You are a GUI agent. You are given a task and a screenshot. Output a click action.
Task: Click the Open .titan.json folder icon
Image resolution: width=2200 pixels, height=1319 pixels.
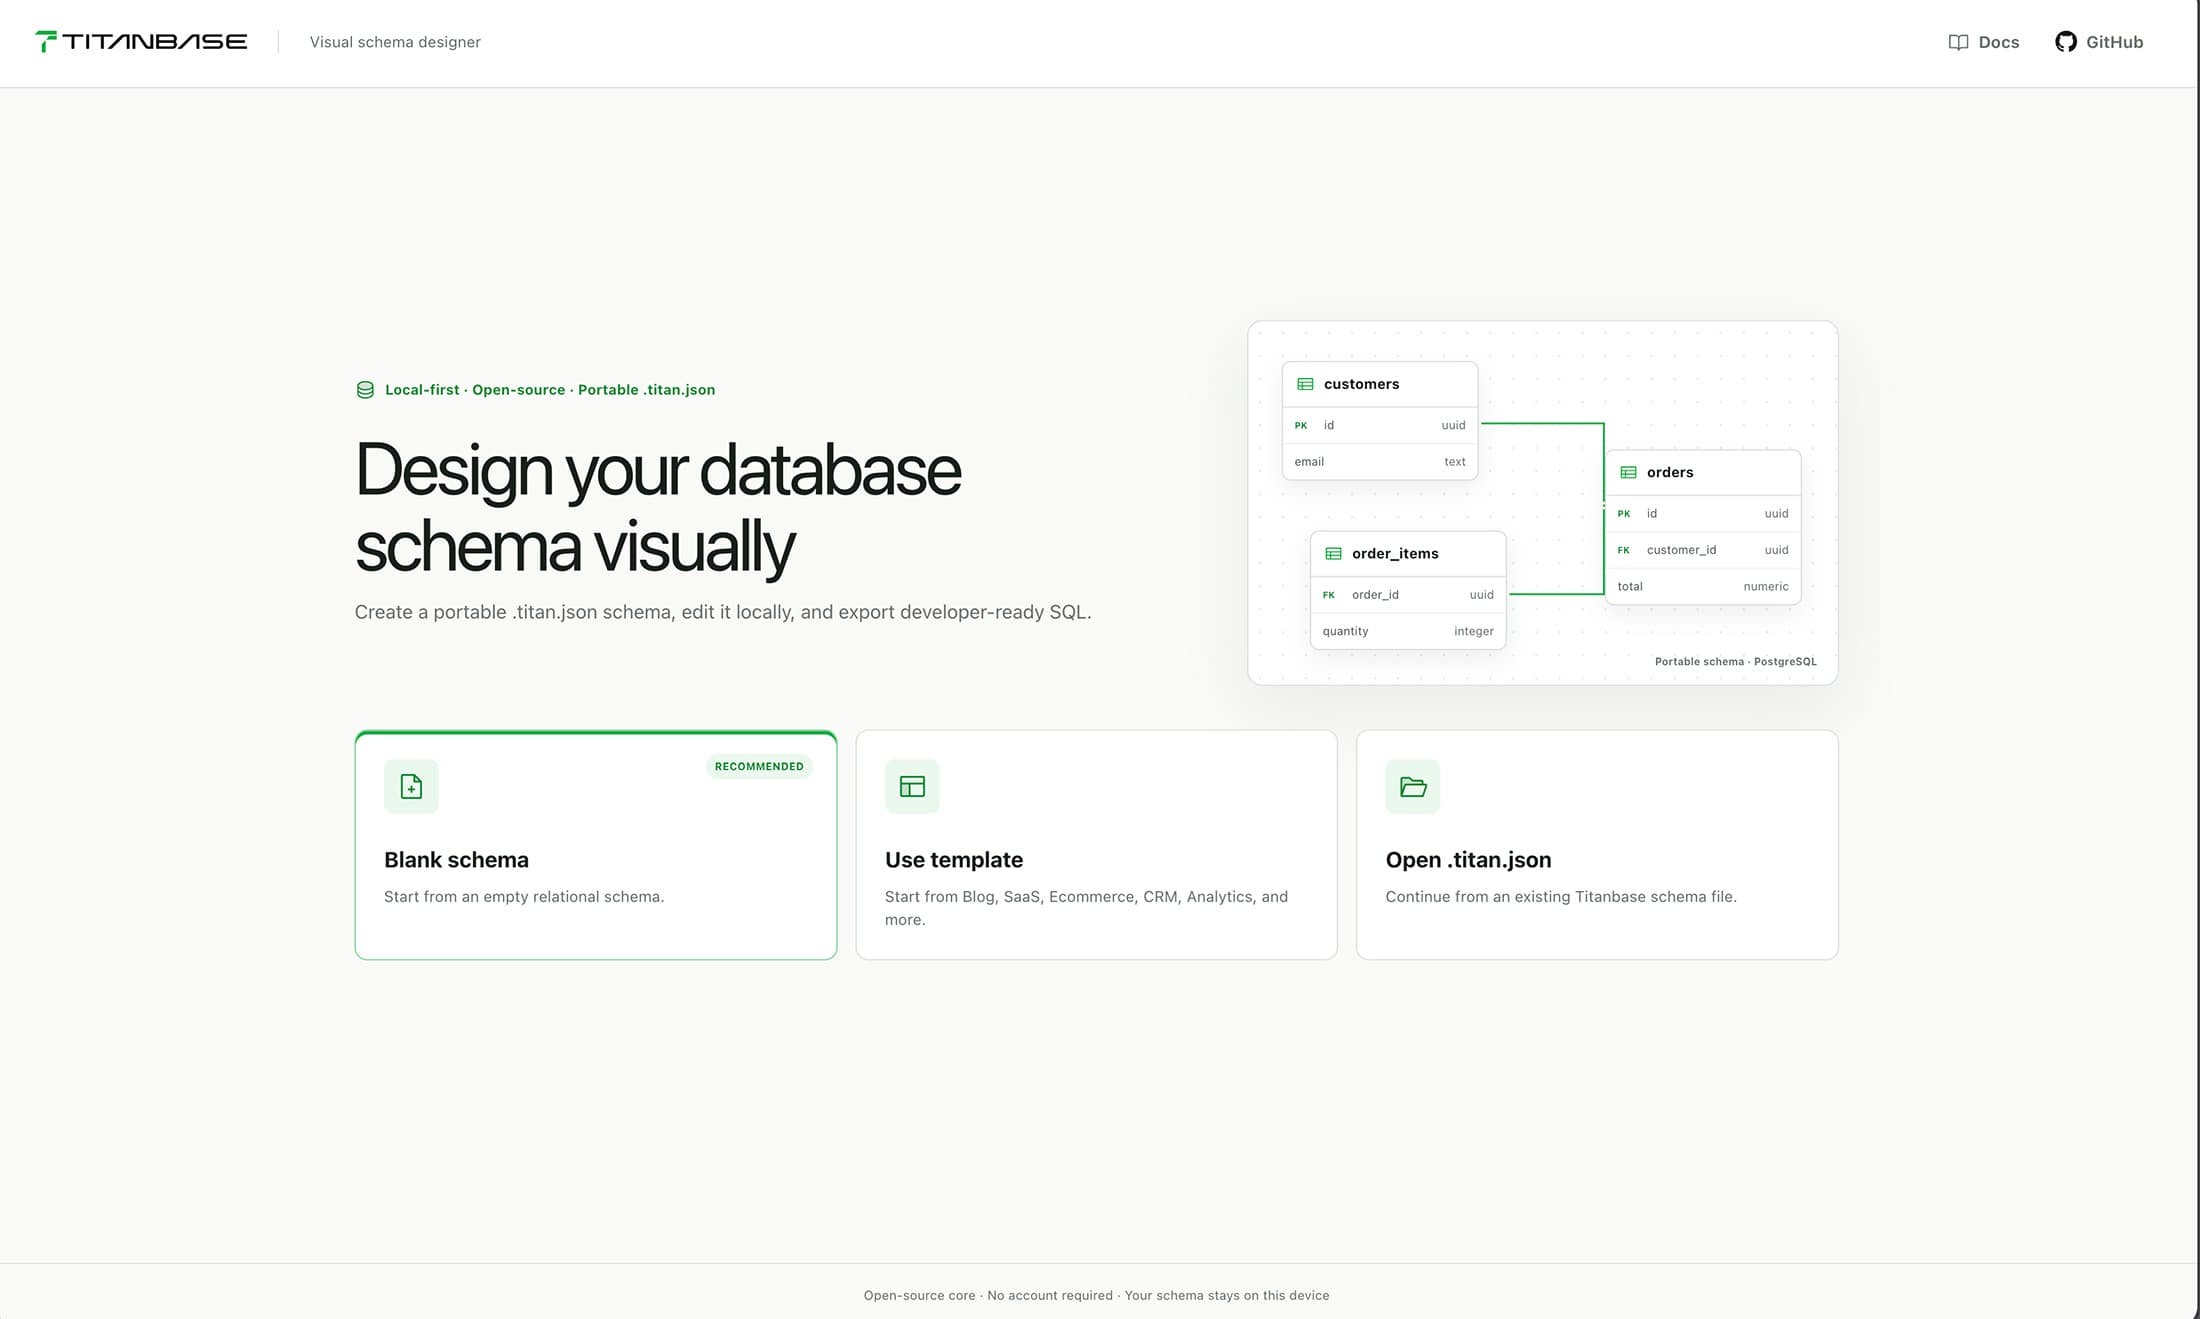[1413, 786]
